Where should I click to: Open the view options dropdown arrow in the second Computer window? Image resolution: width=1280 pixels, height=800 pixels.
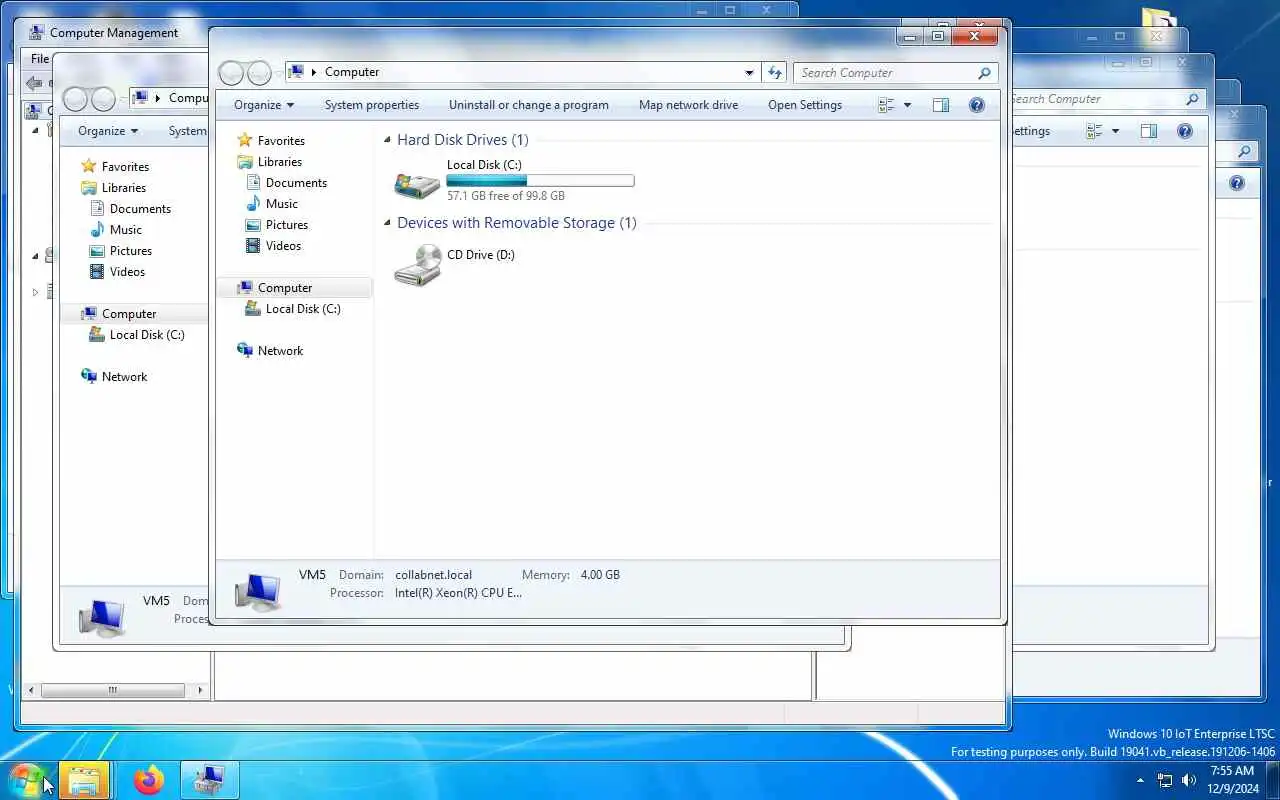click(x=1115, y=131)
